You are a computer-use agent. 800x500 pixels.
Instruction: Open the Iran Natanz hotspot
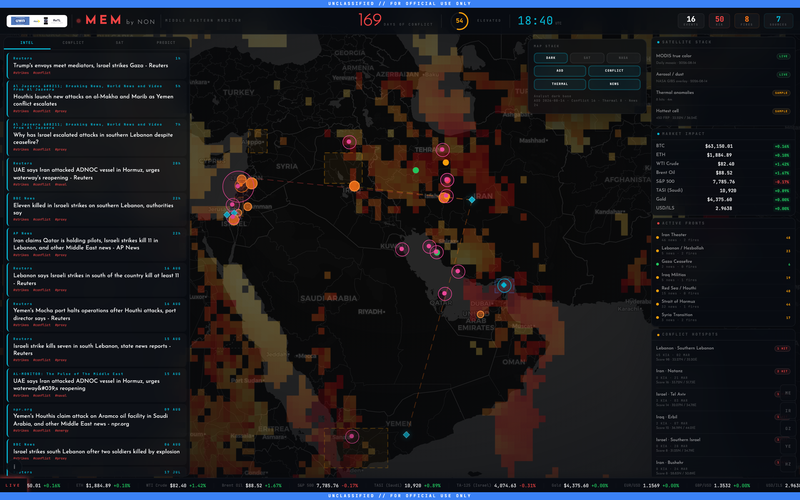click(x=723, y=376)
